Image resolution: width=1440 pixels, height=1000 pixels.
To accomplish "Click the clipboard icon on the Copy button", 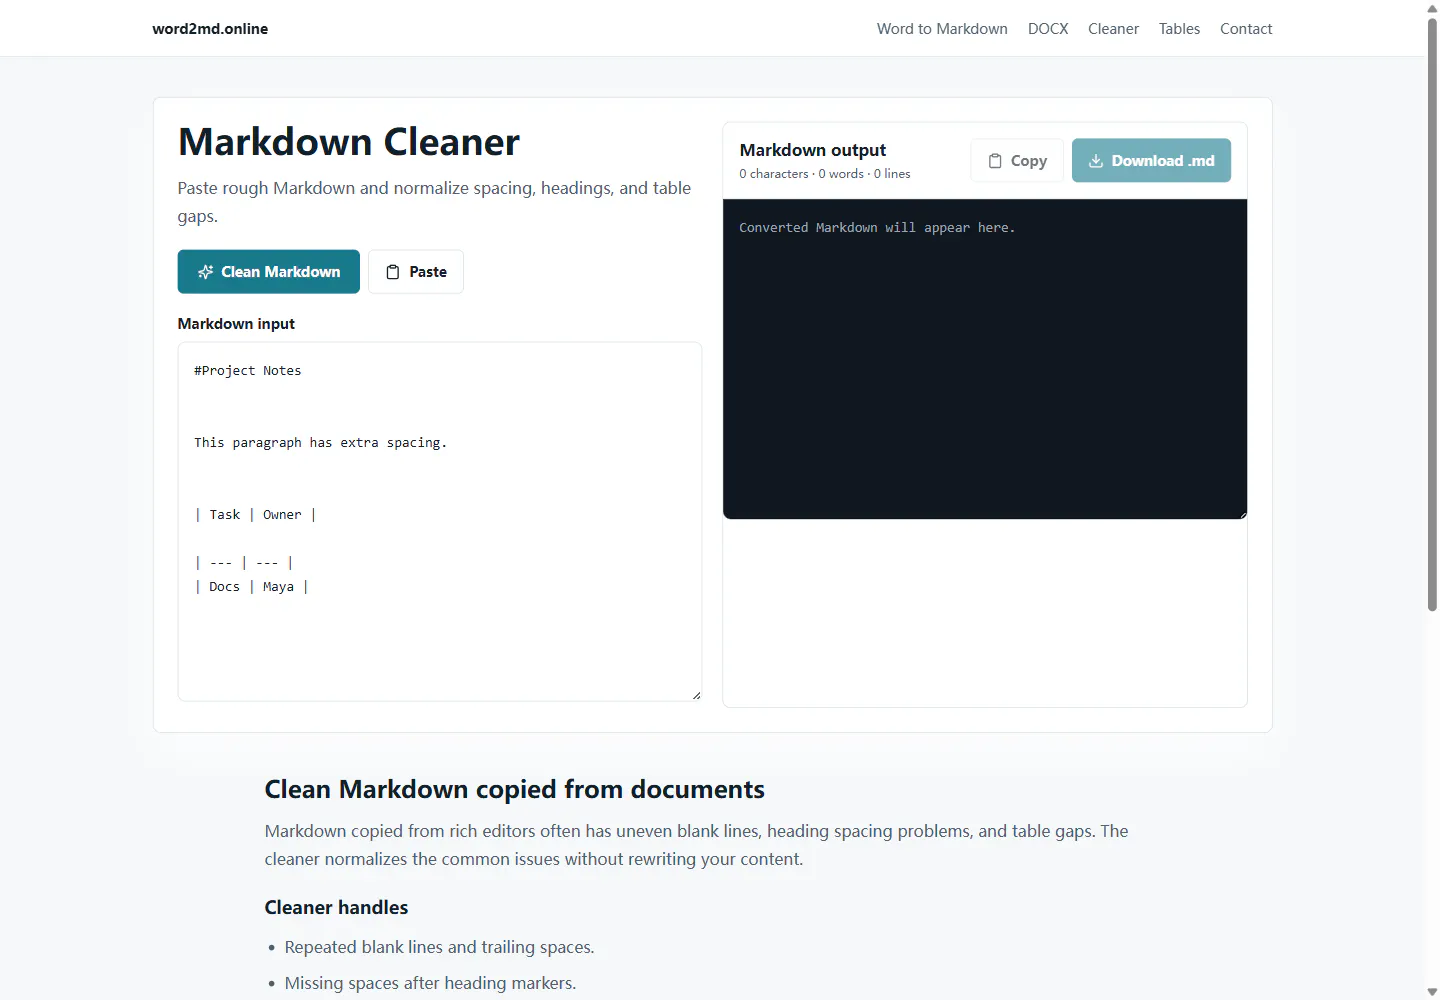I will [995, 161].
